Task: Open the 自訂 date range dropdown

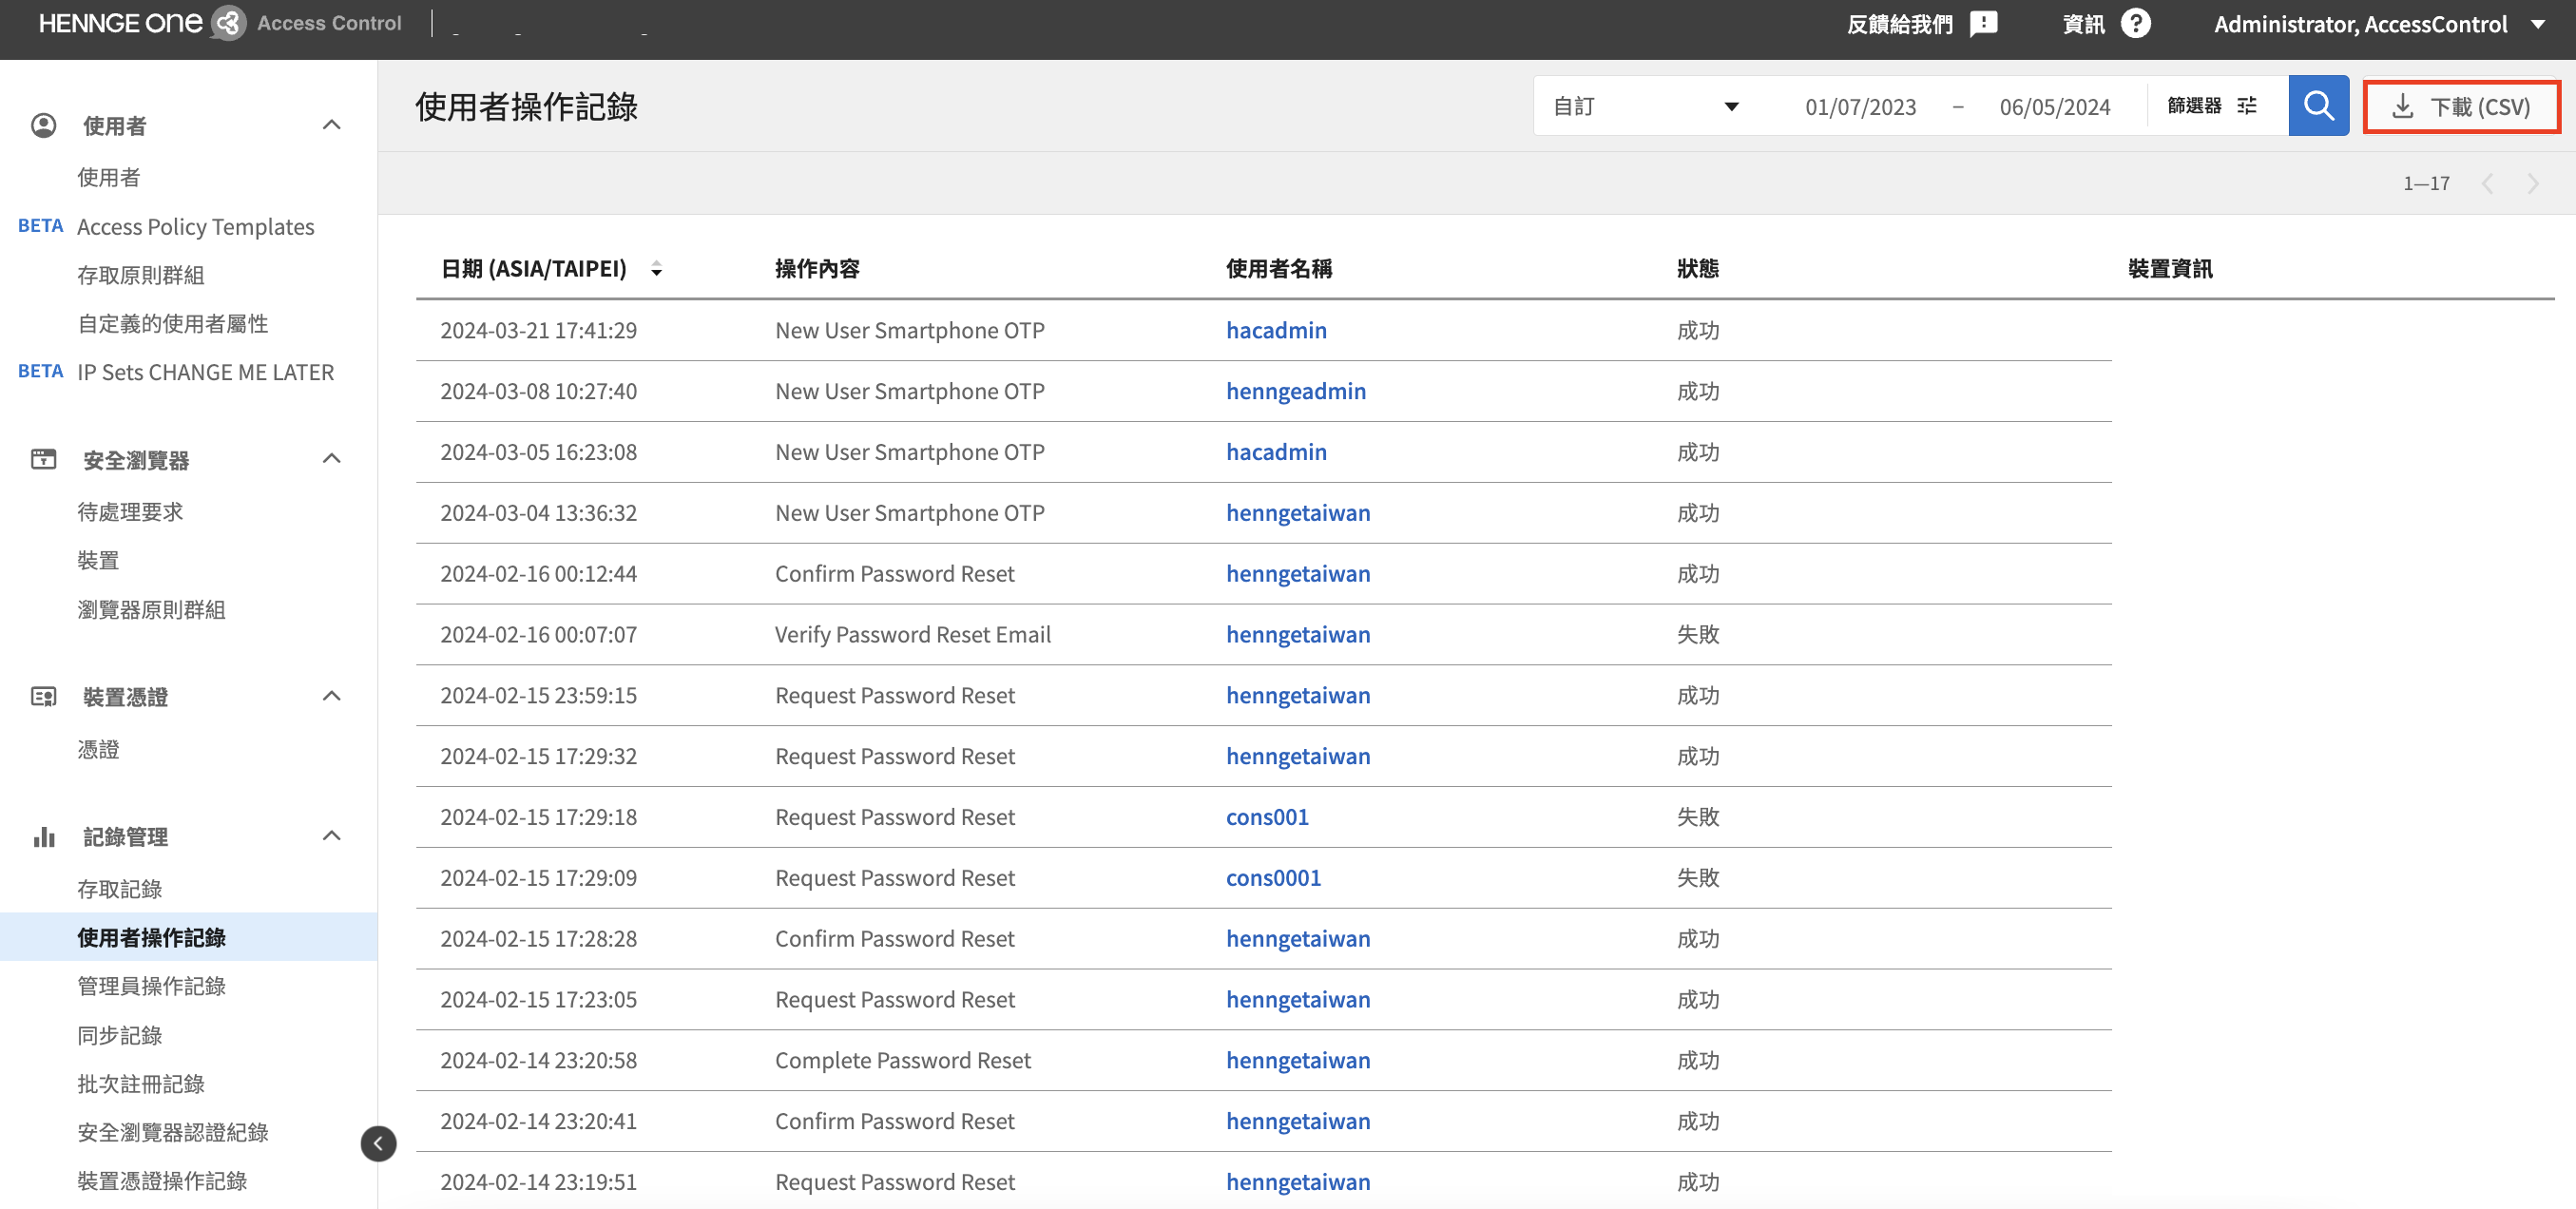Action: pyautogui.click(x=1645, y=106)
